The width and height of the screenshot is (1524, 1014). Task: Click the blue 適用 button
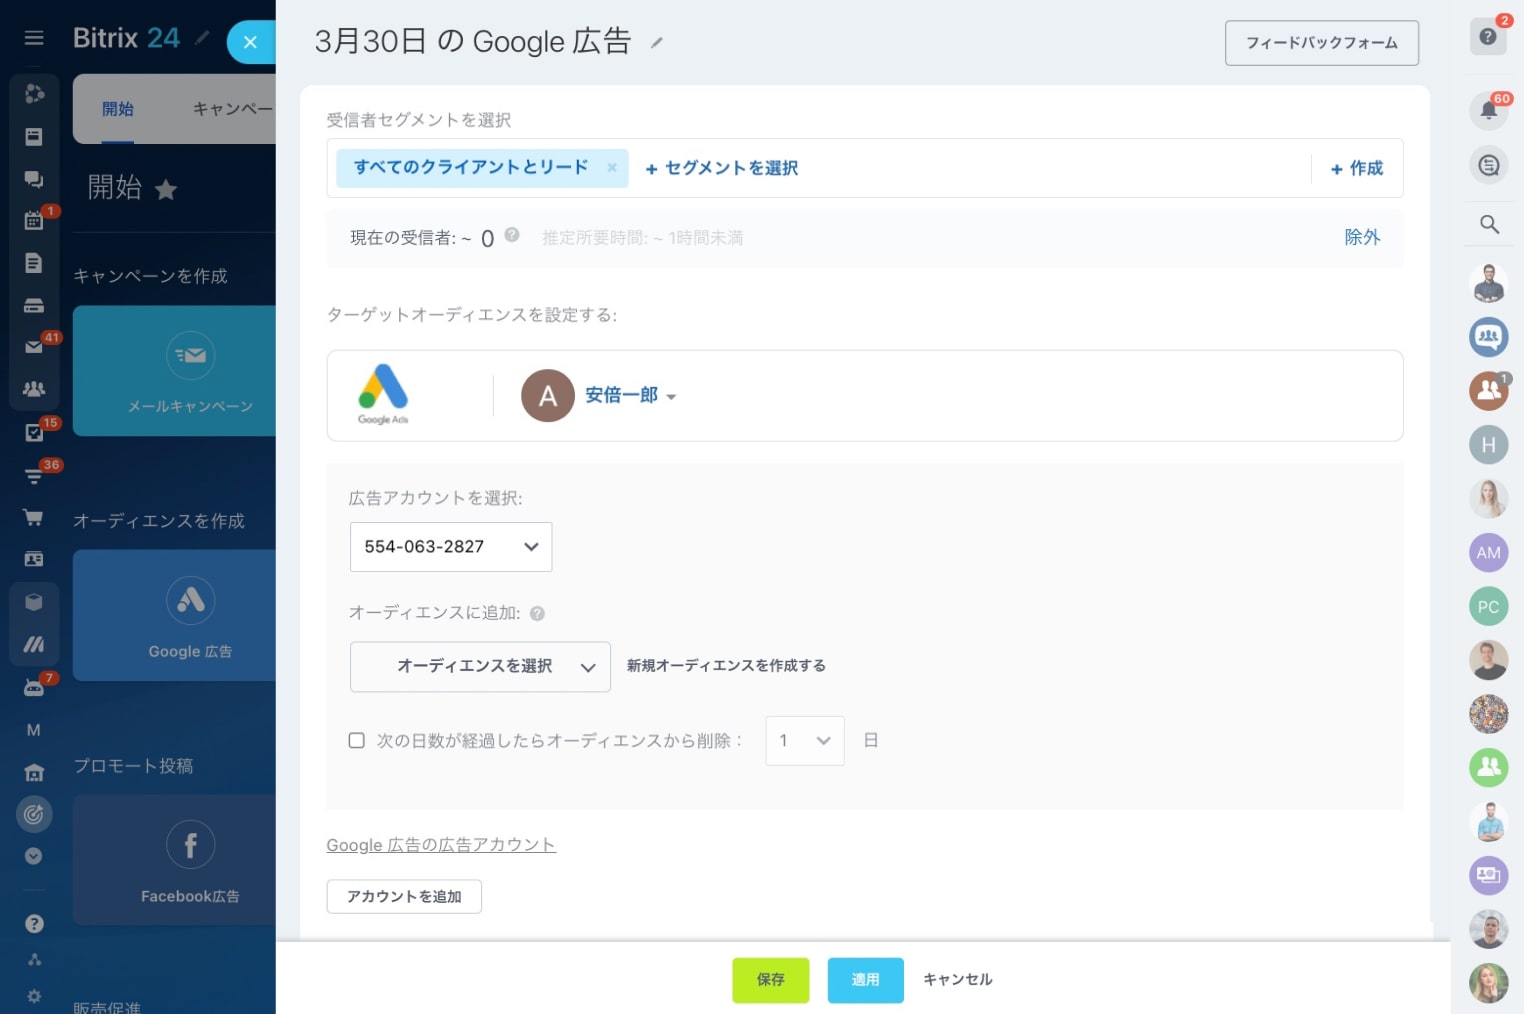pyautogui.click(x=866, y=980)
